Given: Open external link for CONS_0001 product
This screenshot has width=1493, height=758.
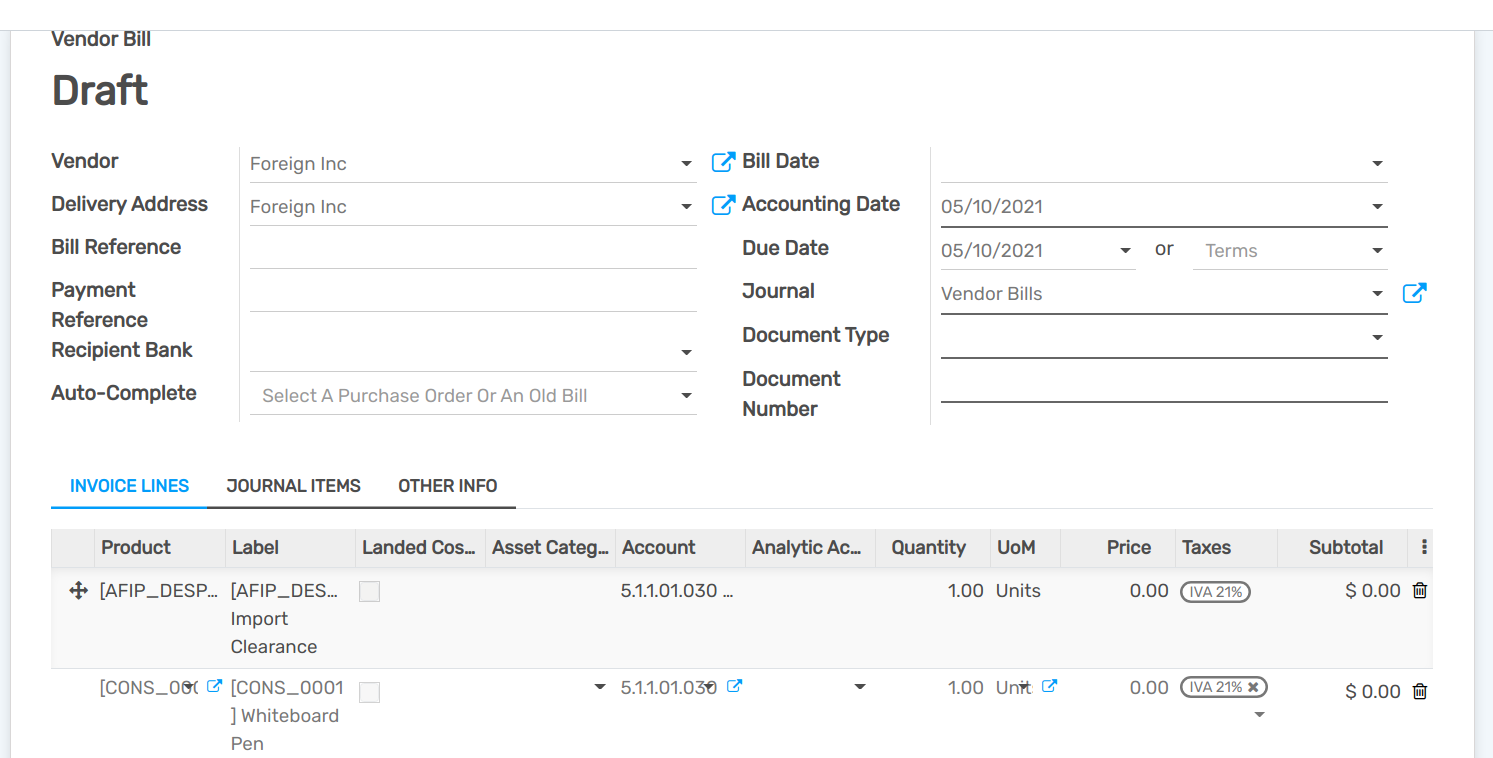Looking at the screenshot, I should [x=214, y=687].
